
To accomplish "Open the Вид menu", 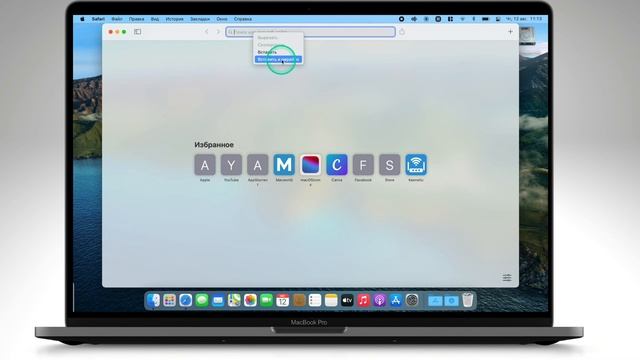I will pyautogui.click(x=155, y=19).
